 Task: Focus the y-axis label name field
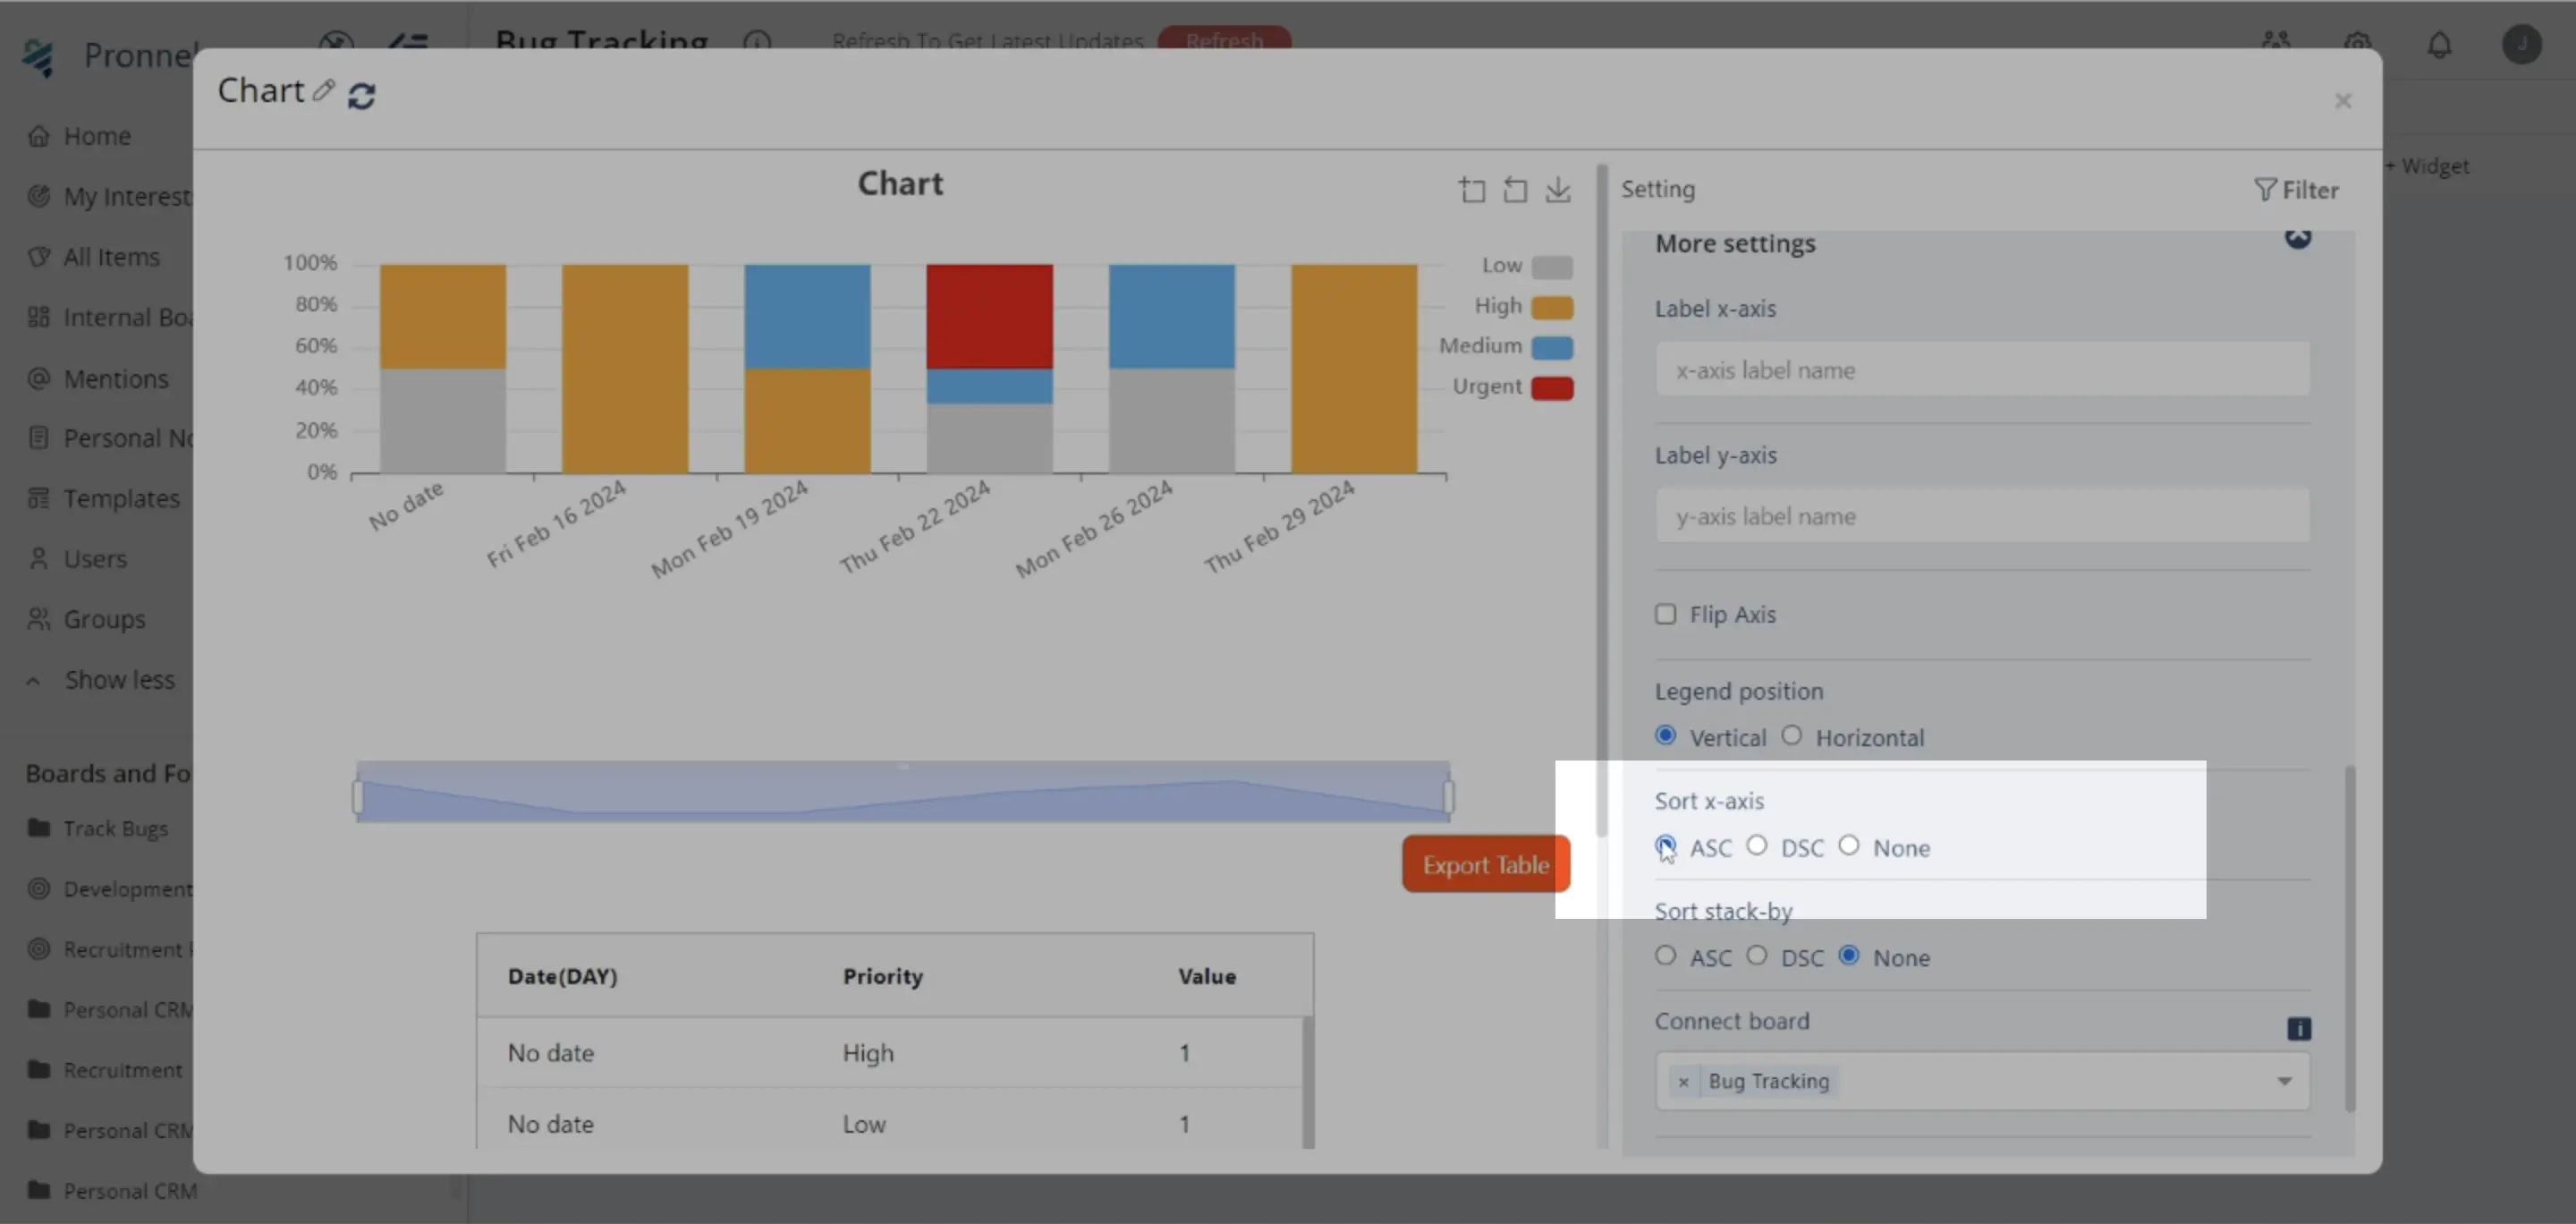(x=1982, y=516)
